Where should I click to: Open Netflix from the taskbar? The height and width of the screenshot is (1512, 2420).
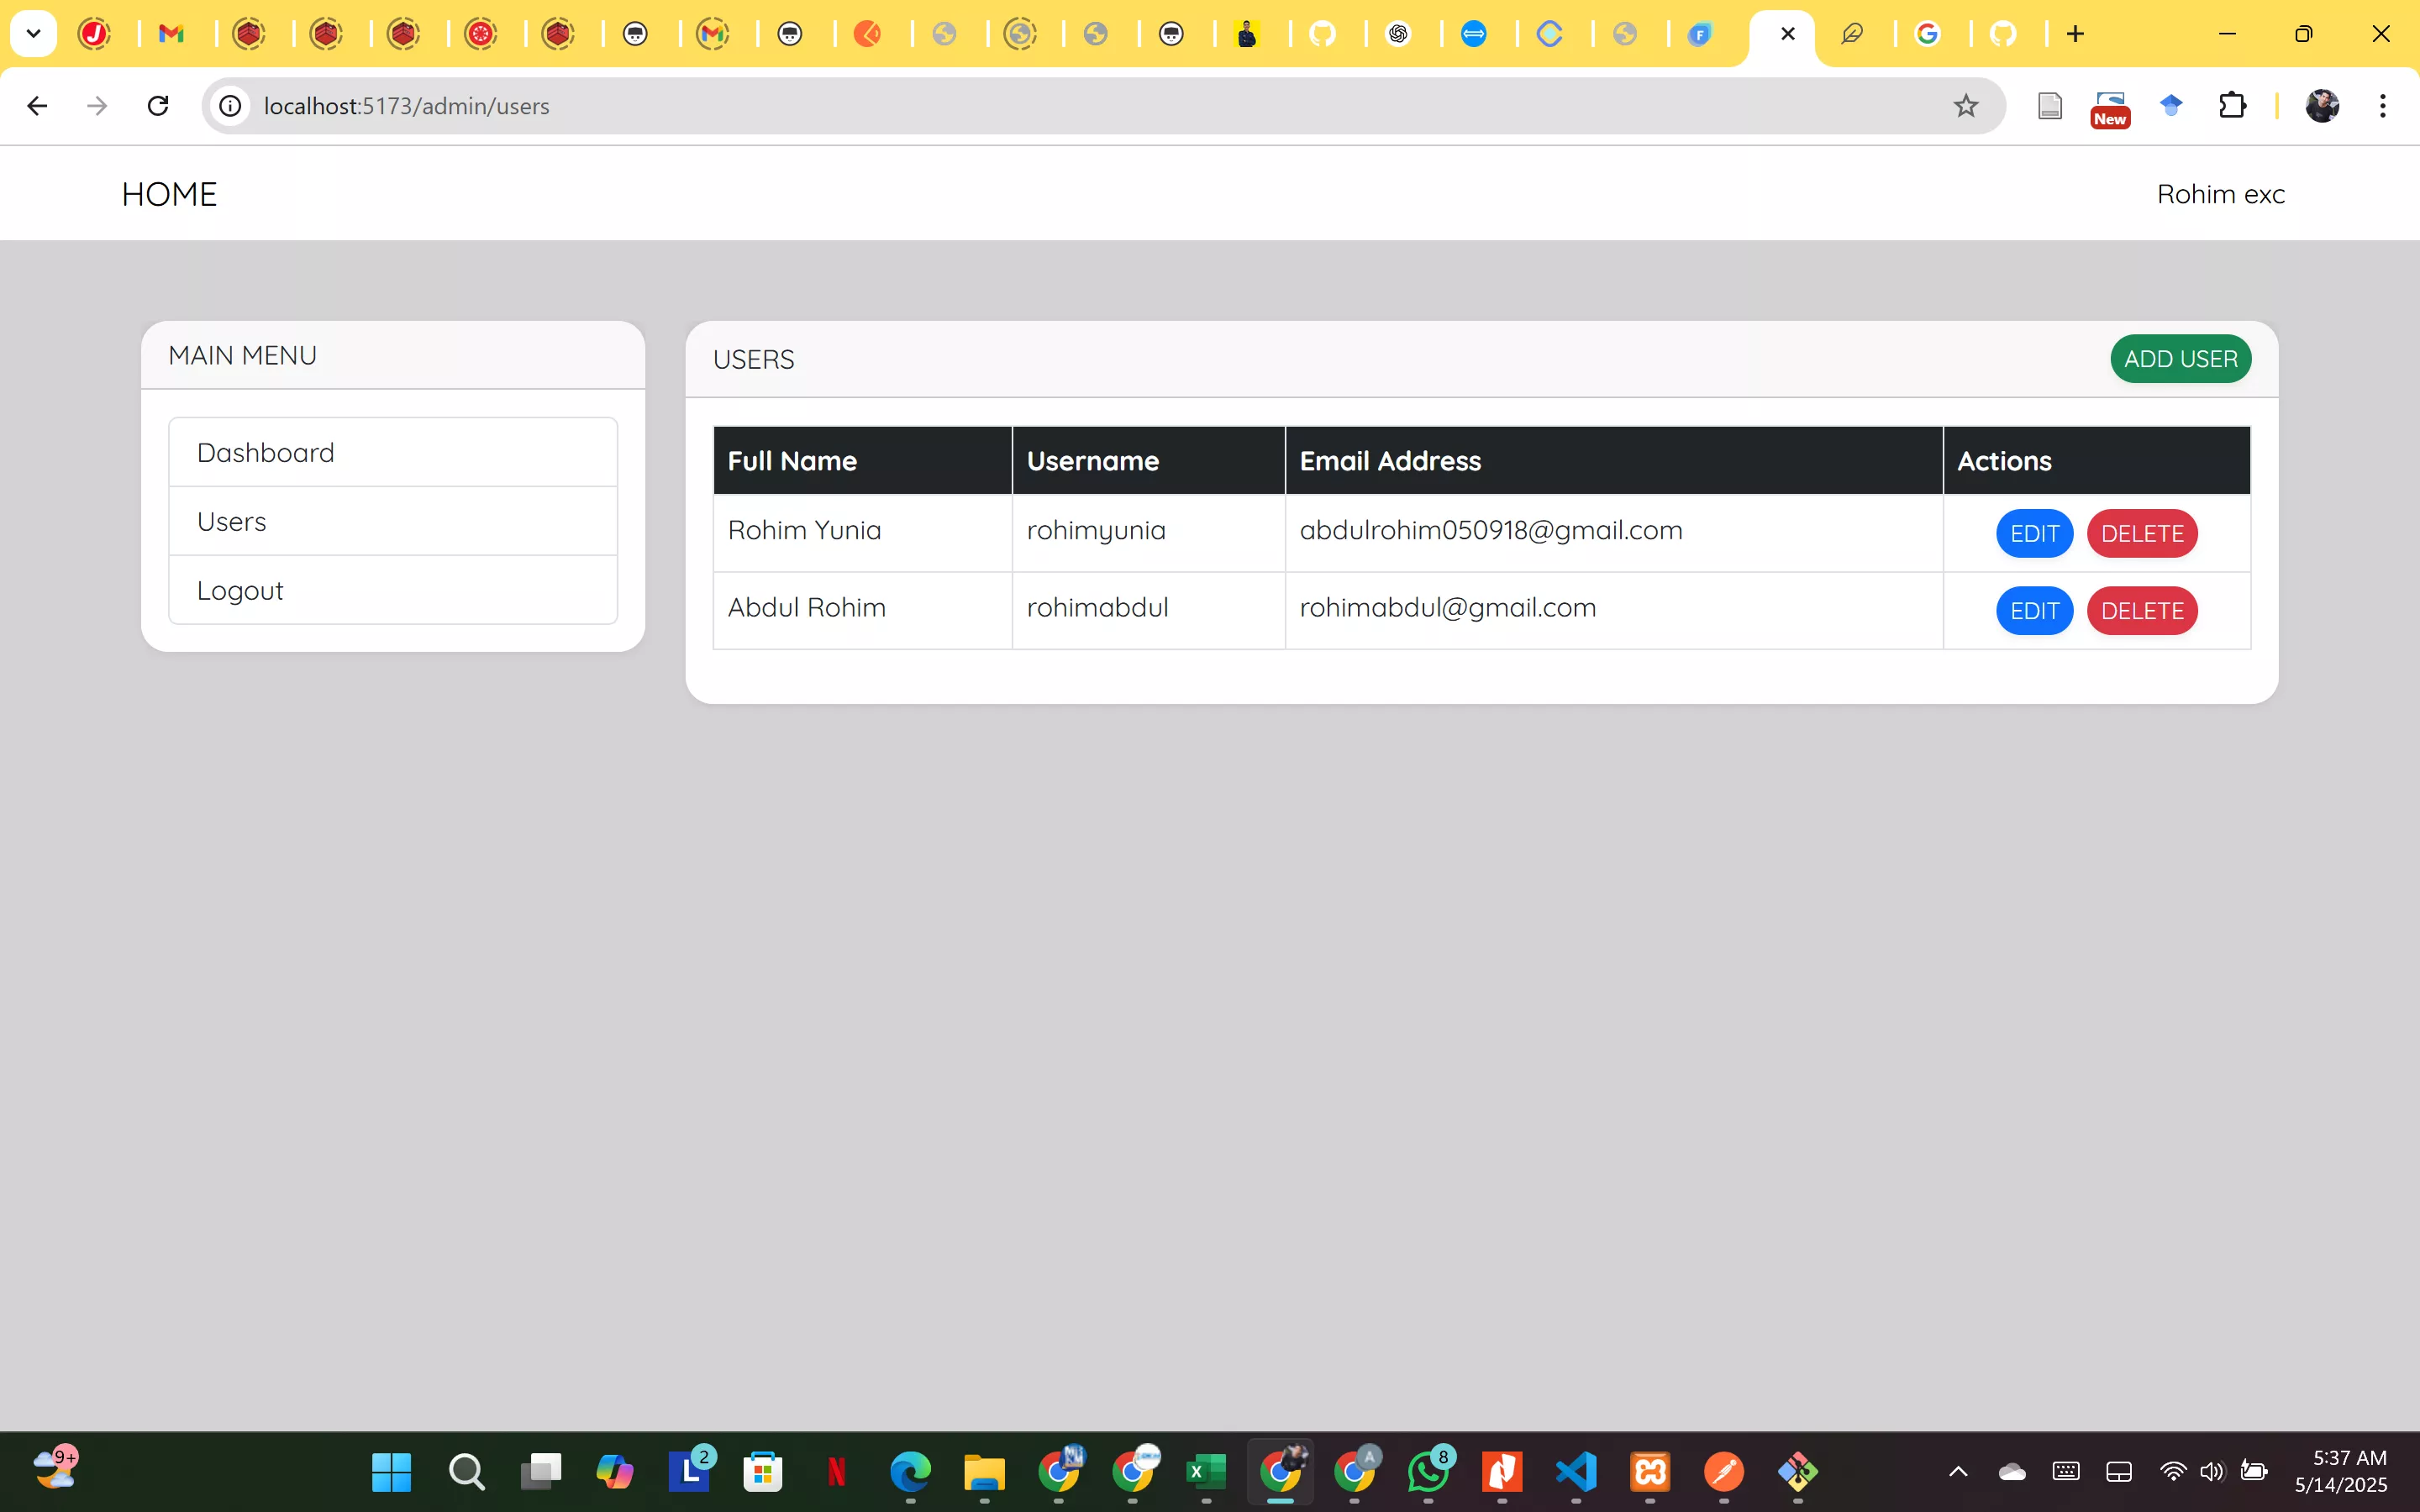[x=837, y=1472]
